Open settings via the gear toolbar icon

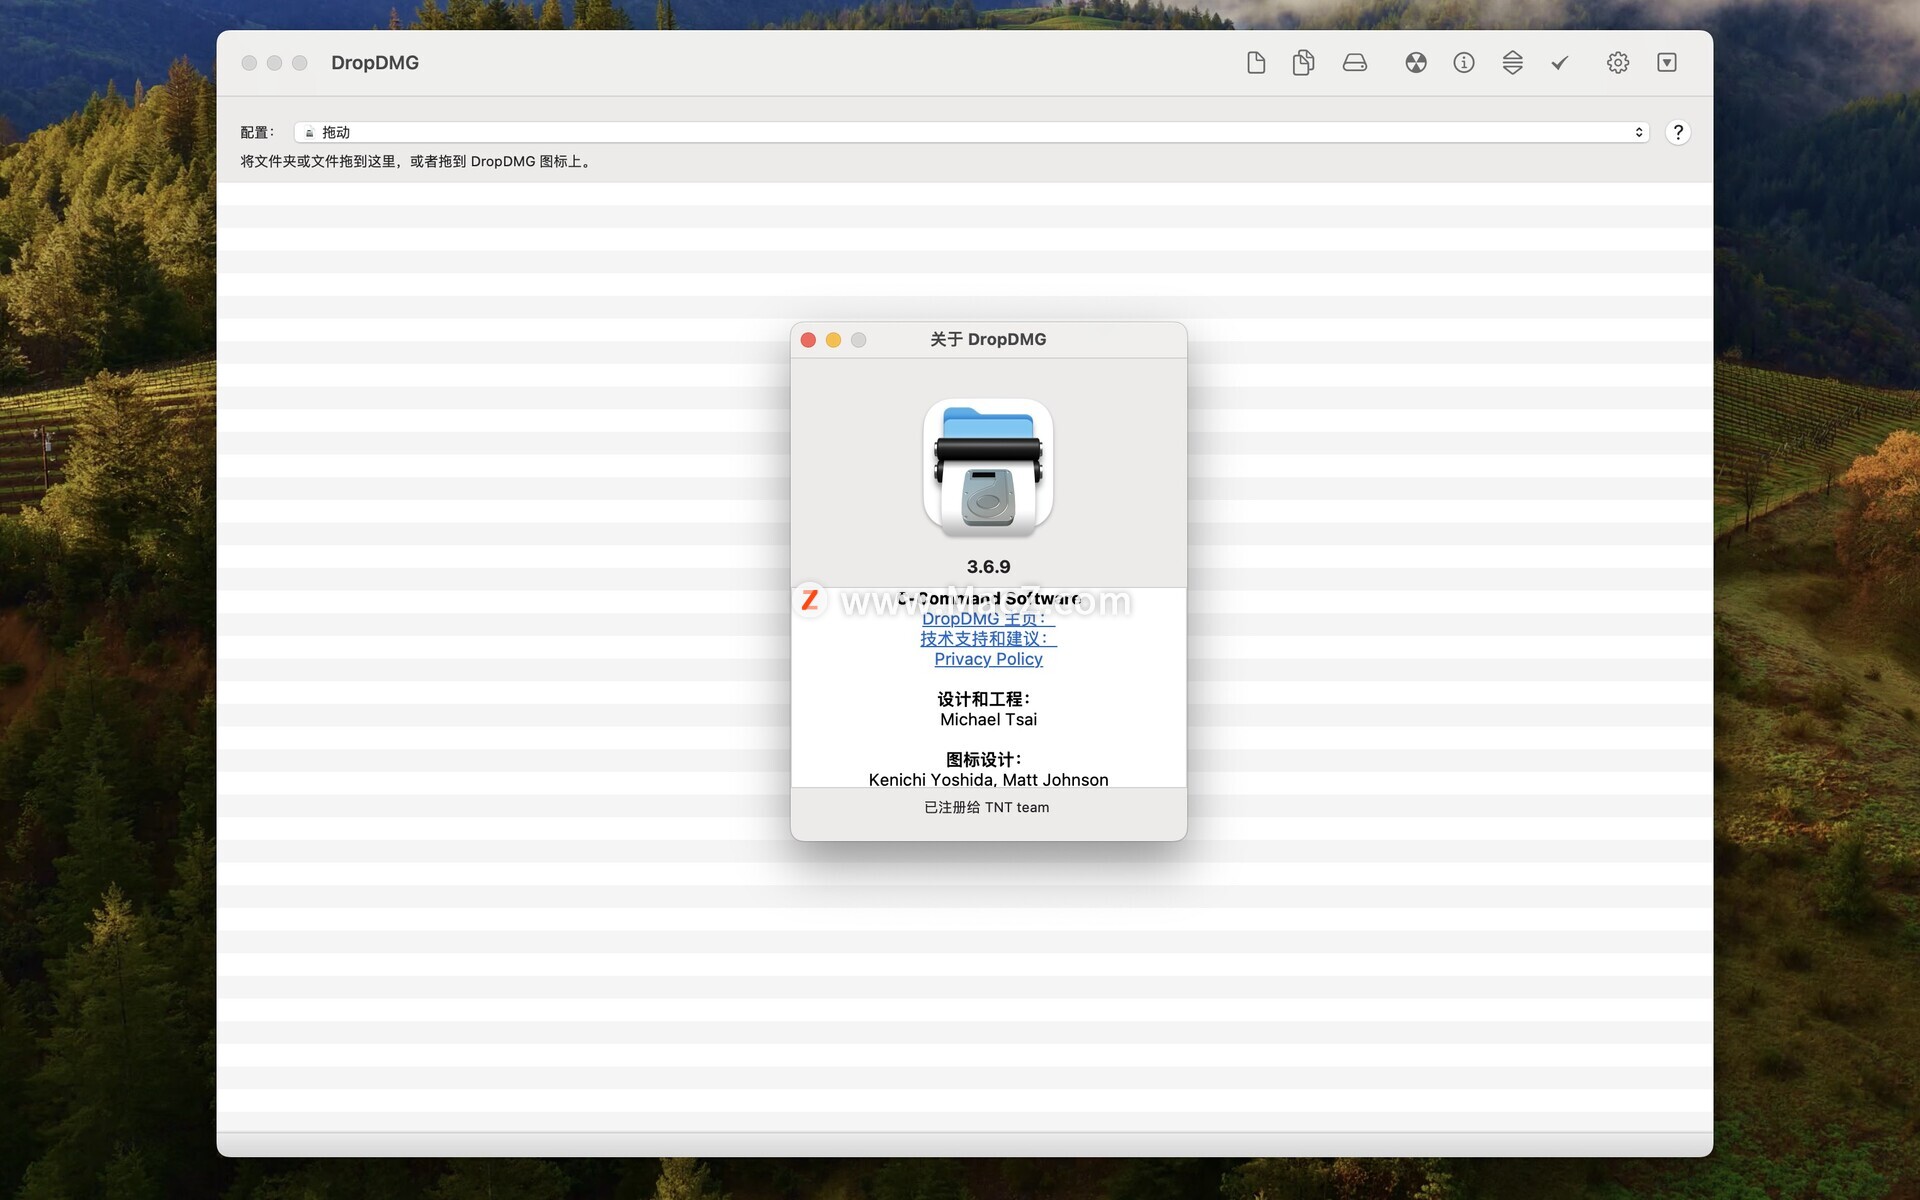pyautogui.click(x=1618, y=63)
